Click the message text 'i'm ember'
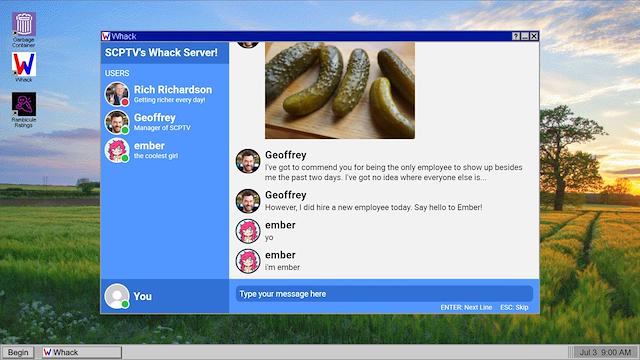640x360 pixels. tap(282, 267)
